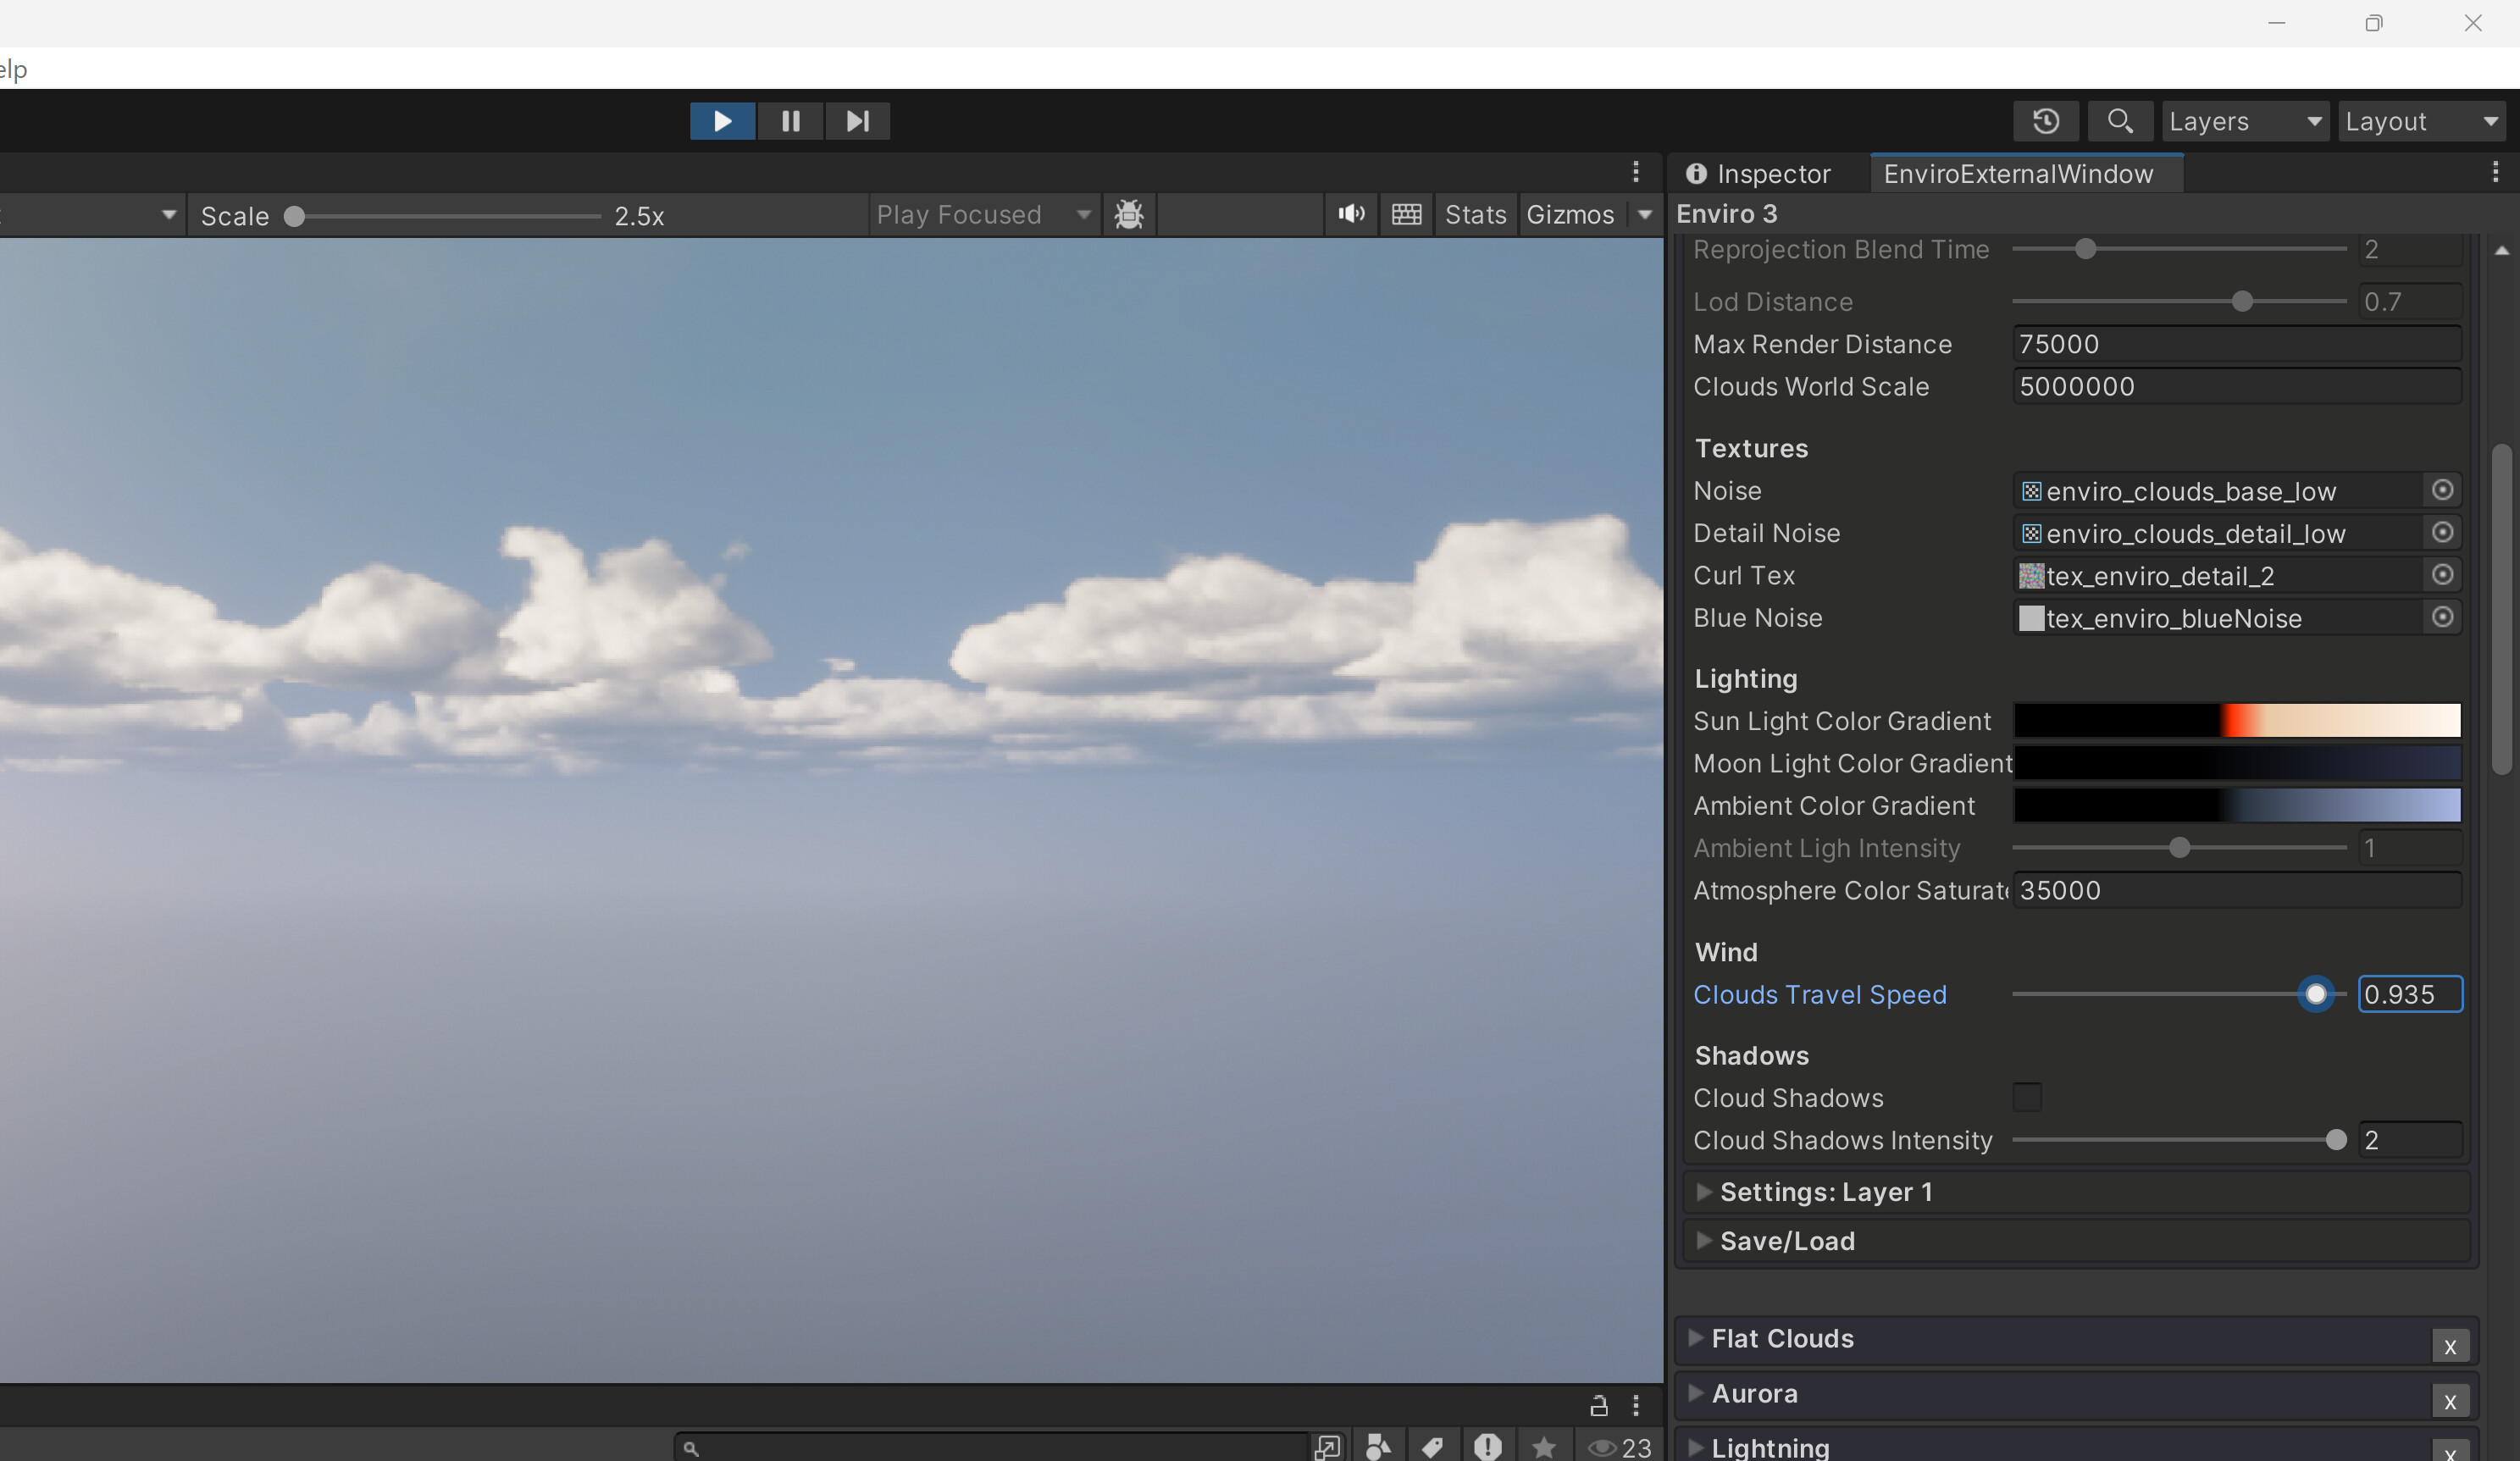This screenshot has width=2520, height=1461.
Task: Open the Blue Noise texture picker
Action: point(2443,617)
